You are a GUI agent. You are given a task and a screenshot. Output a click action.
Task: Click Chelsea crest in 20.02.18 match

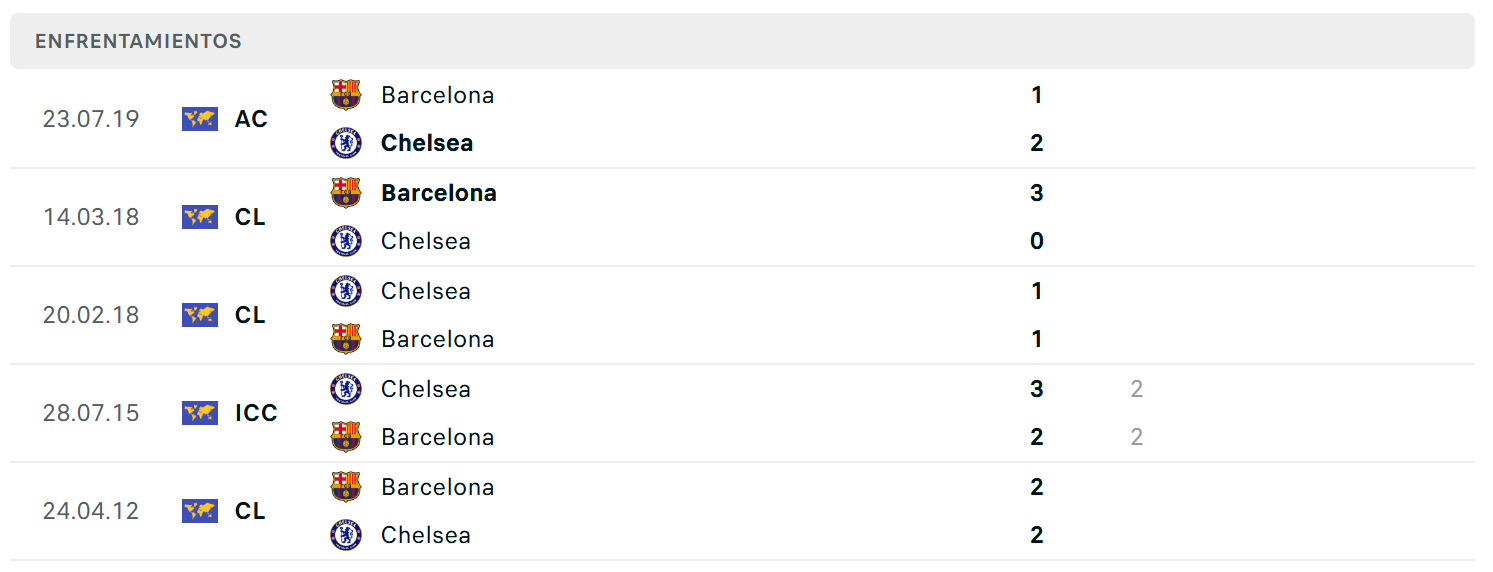(346, 291)
